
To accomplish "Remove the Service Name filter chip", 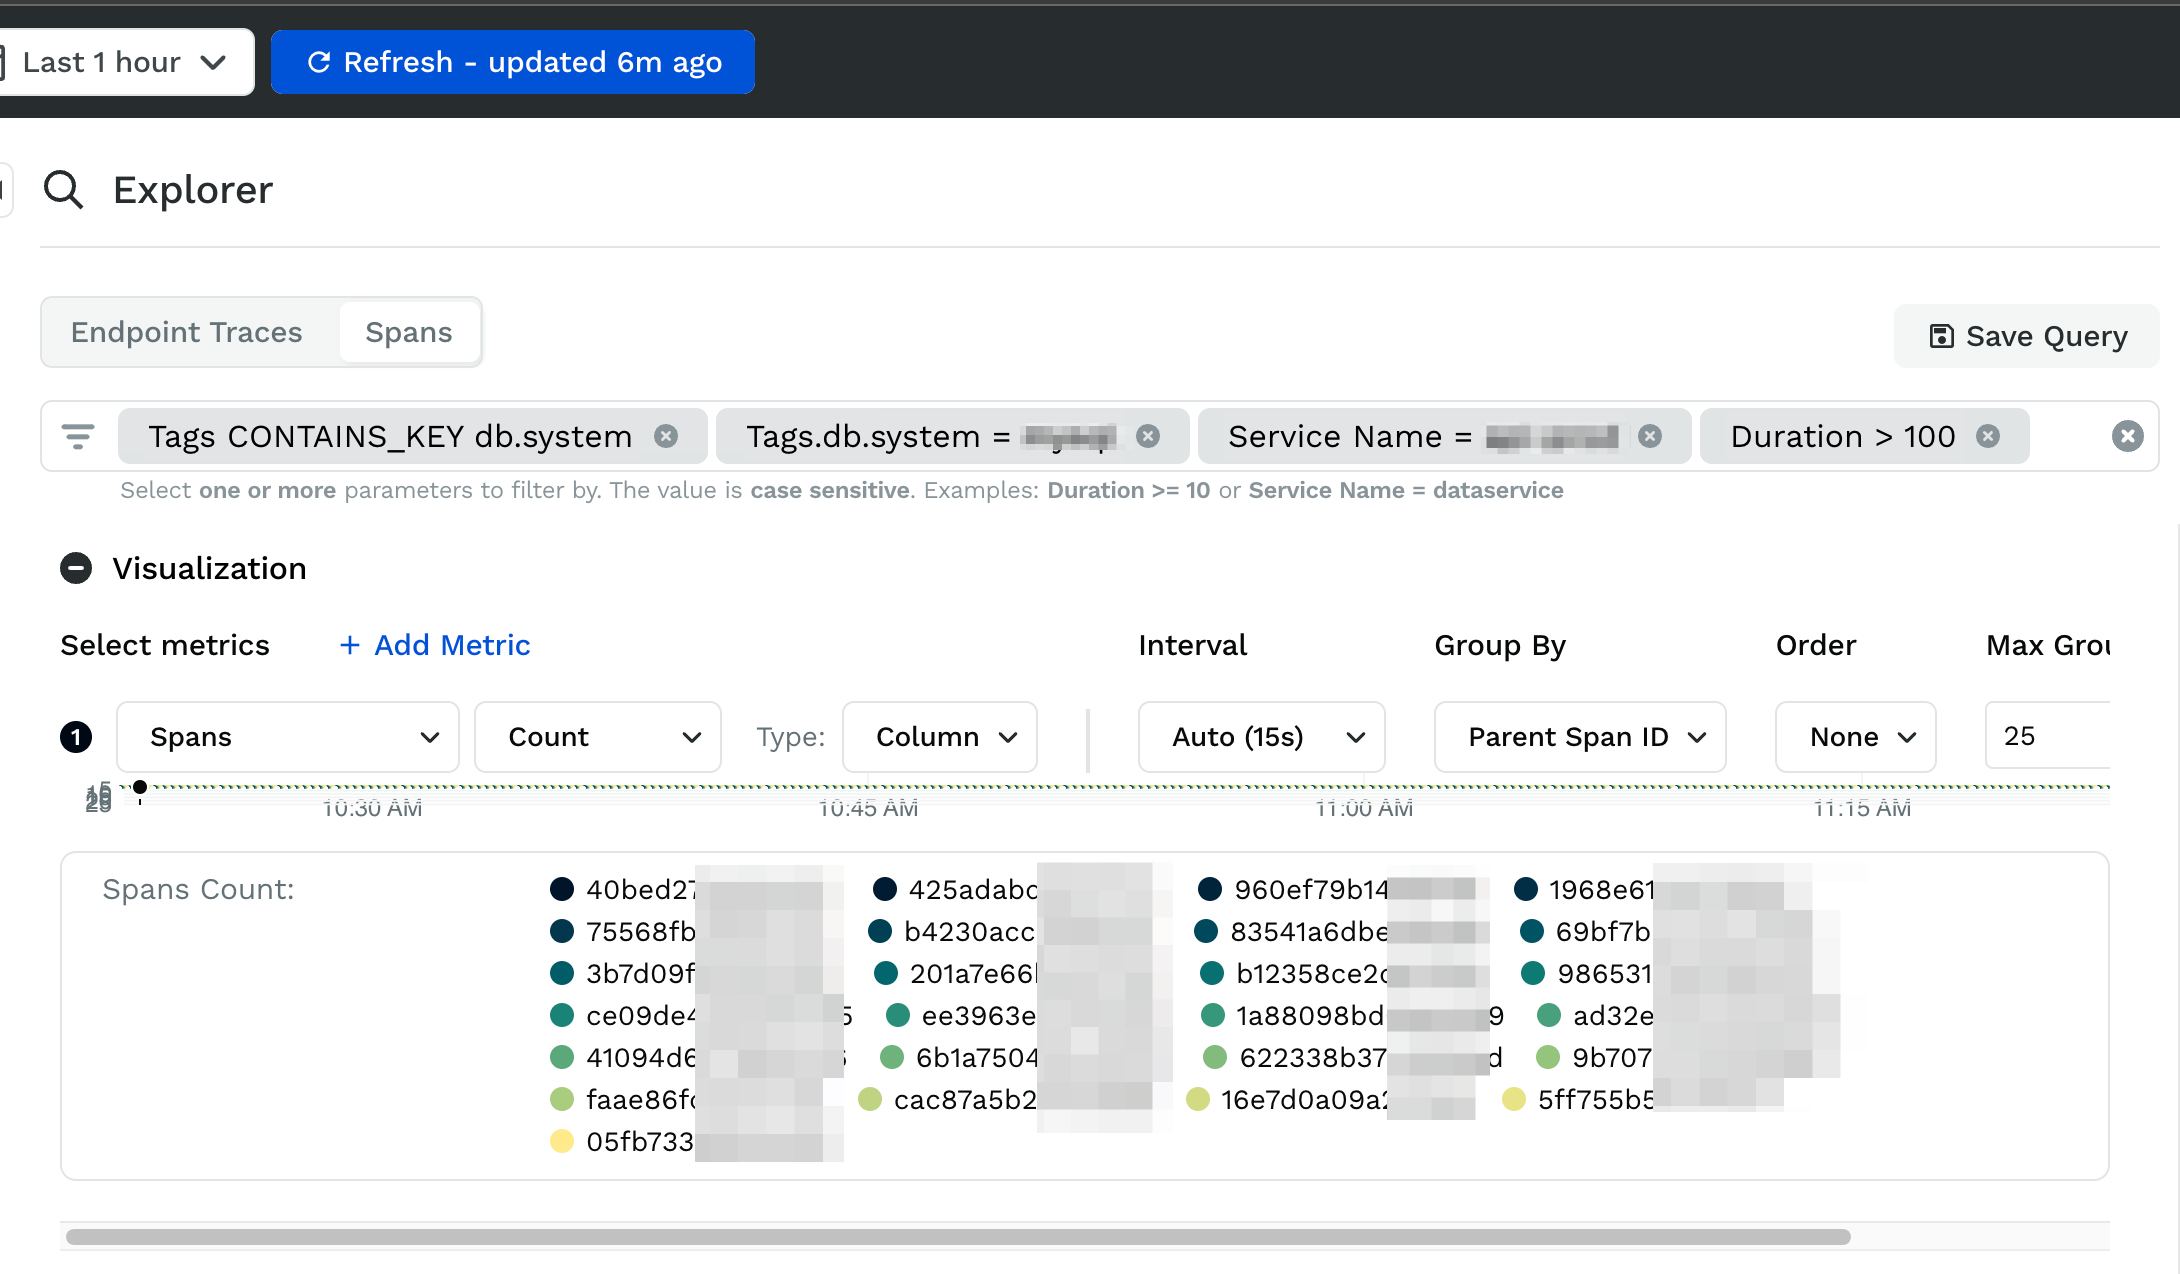I will click(x=1650, y=436).
